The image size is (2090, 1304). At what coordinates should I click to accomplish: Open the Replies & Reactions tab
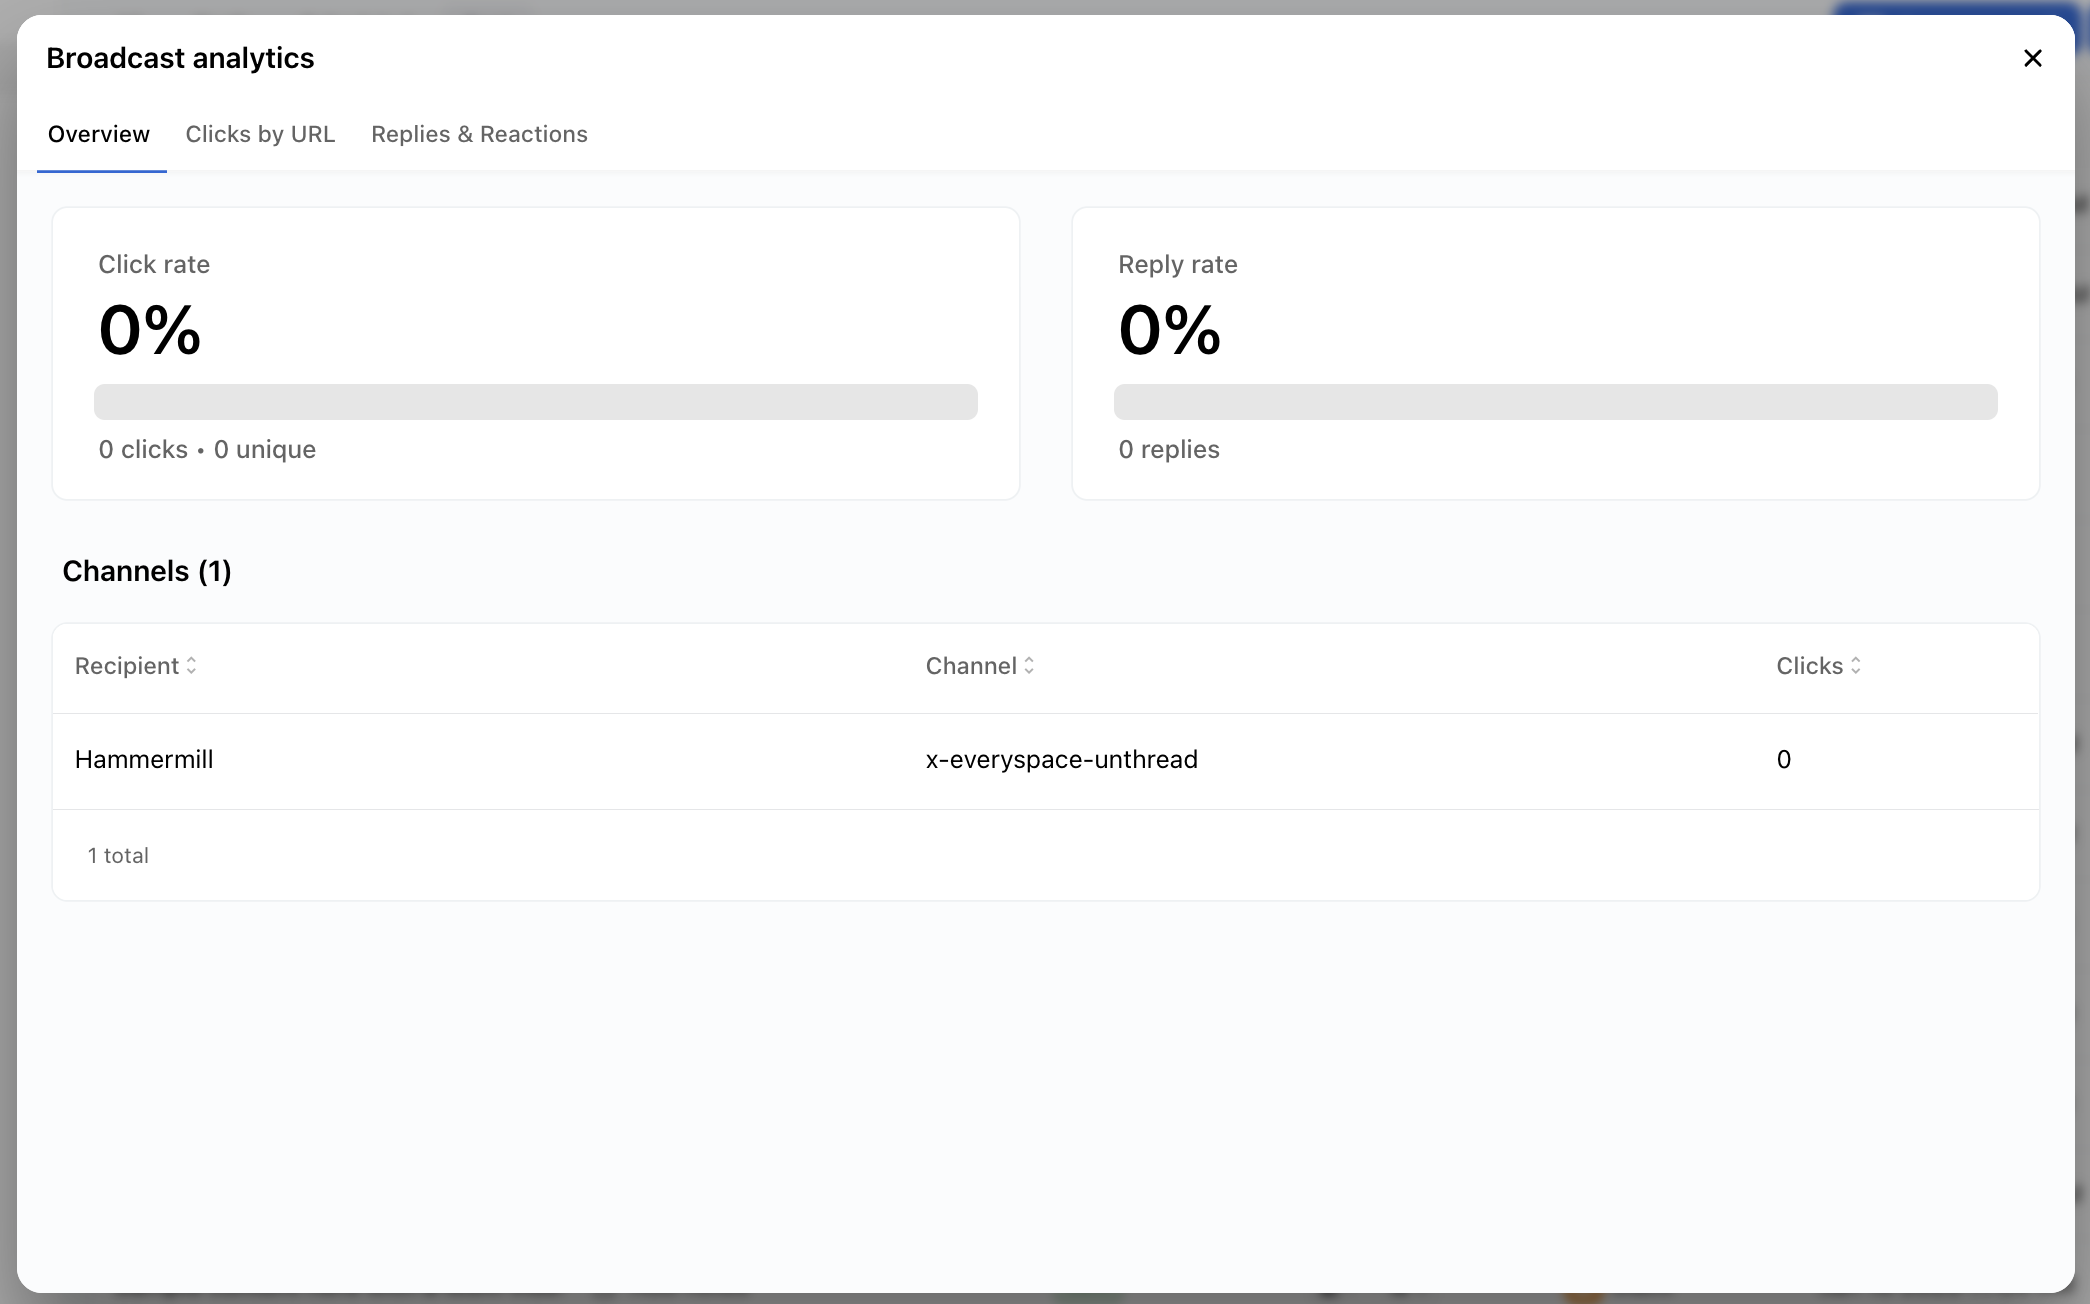[479, 134]
